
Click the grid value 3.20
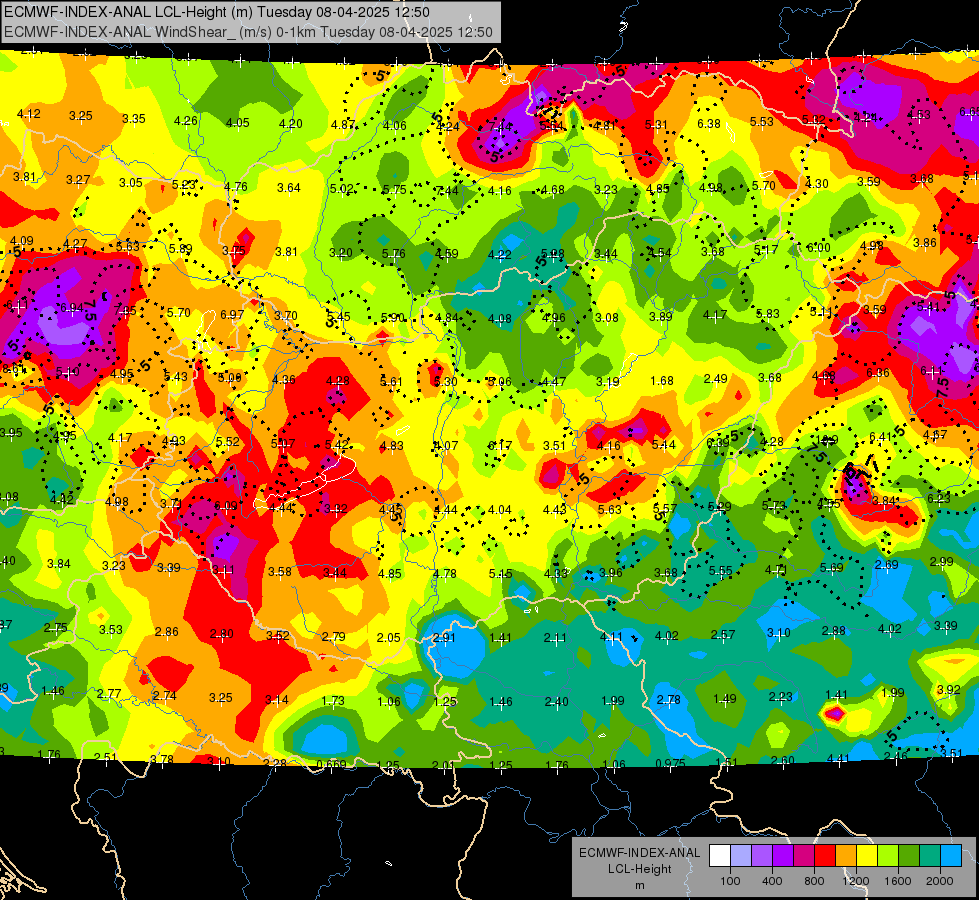340,253
